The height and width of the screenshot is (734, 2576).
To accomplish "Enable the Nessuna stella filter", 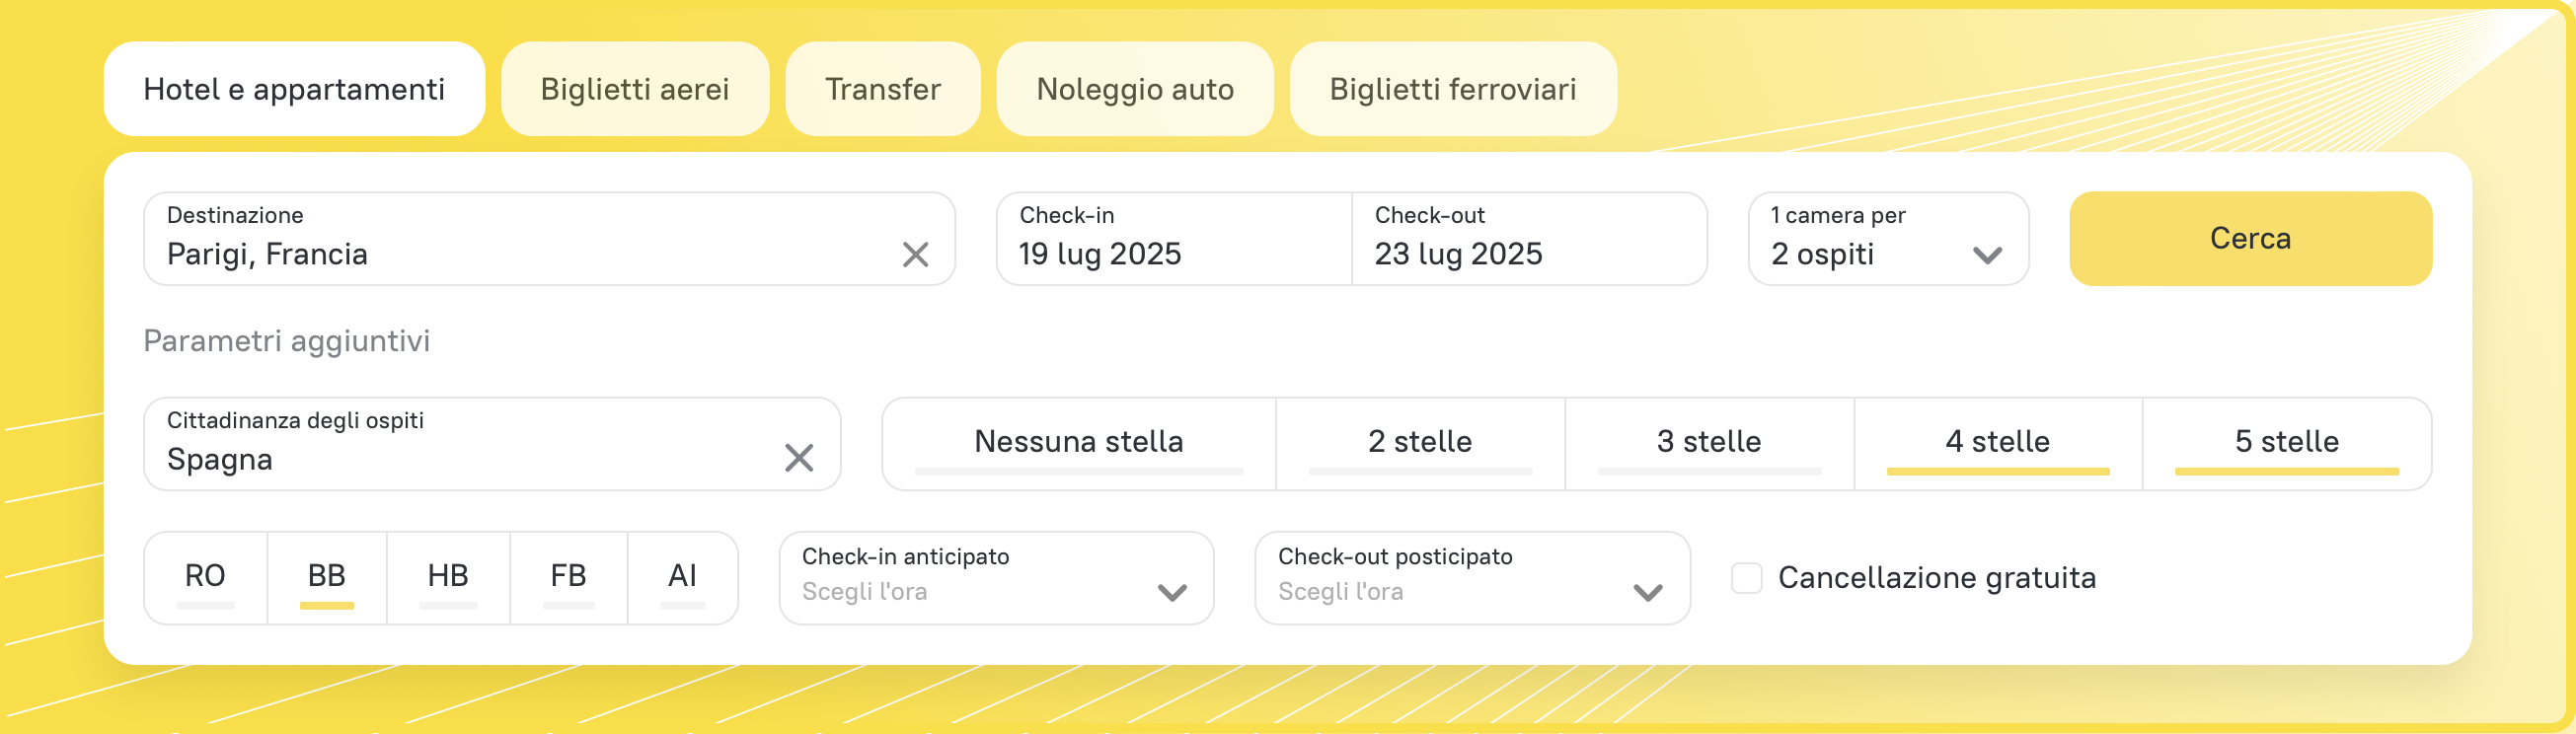I will pyautogui.click(x=1078, y=442).
